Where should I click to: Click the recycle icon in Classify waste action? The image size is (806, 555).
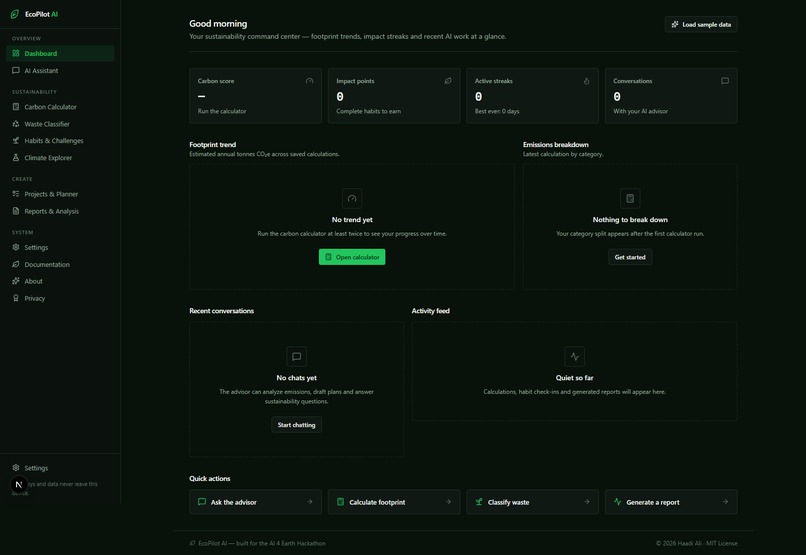479,502
